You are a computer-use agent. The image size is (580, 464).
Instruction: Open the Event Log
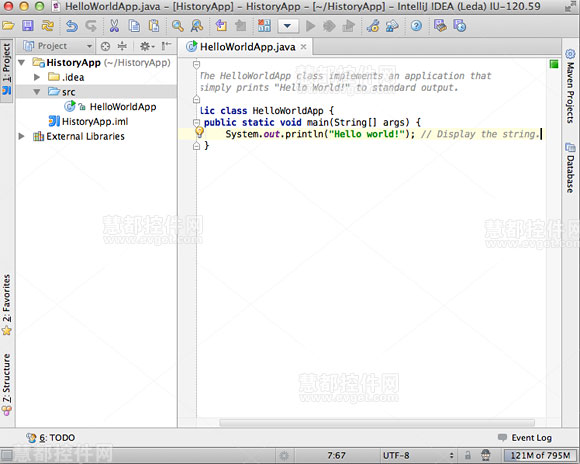click(525, 438)
